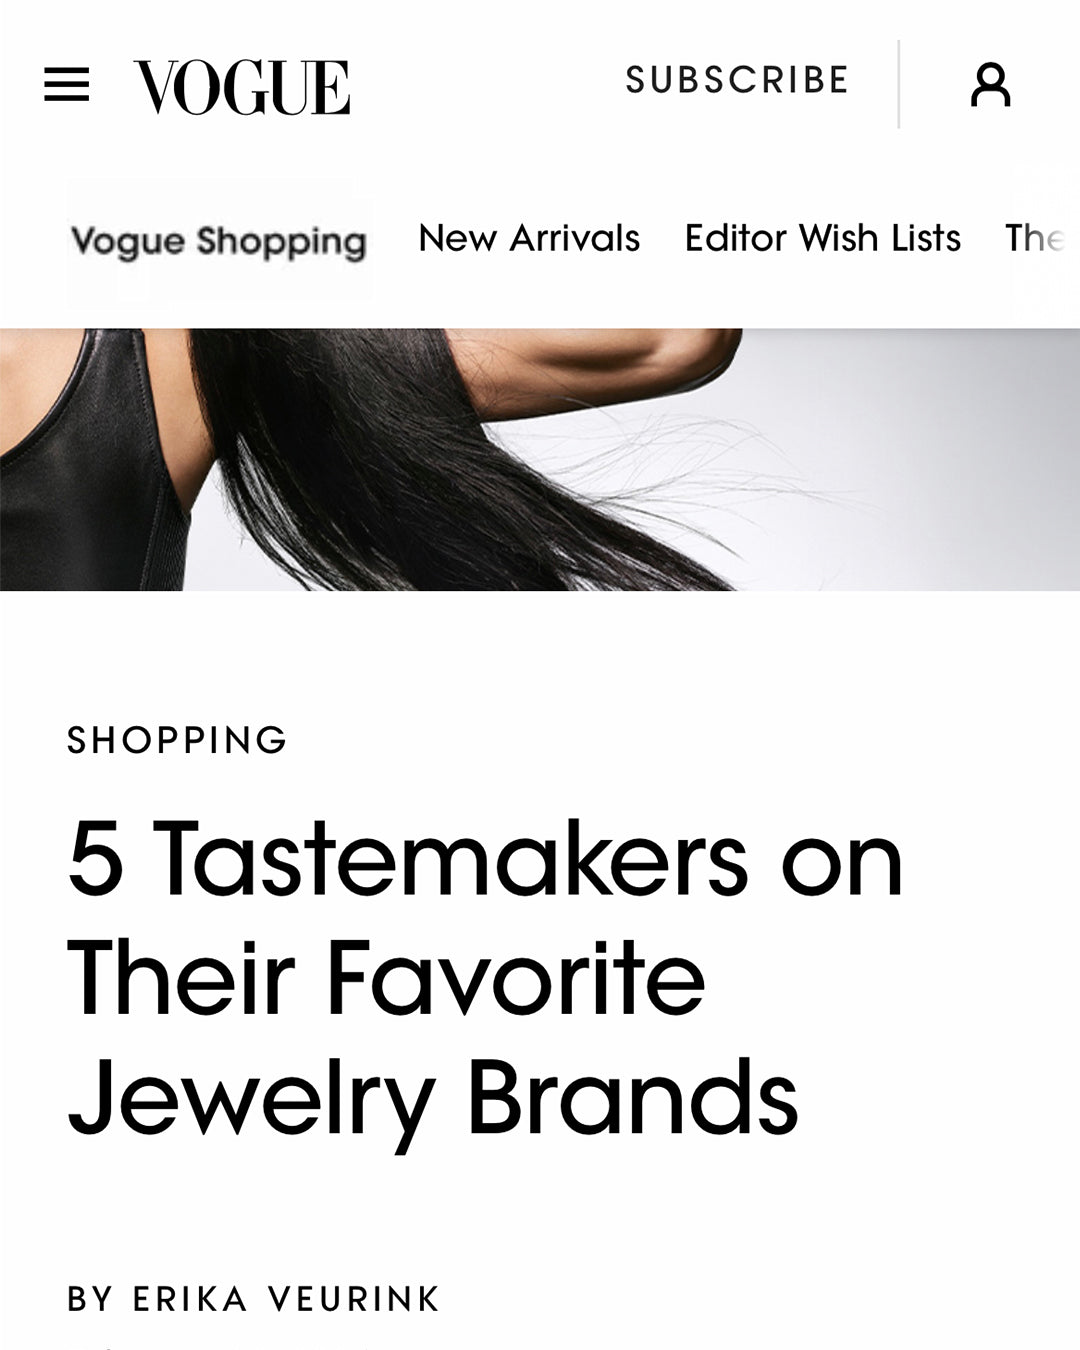The height and width of the screenshot is (1350, 1080).
Task: Switch to the New Arrivals tab
Action: click(529, 239)
